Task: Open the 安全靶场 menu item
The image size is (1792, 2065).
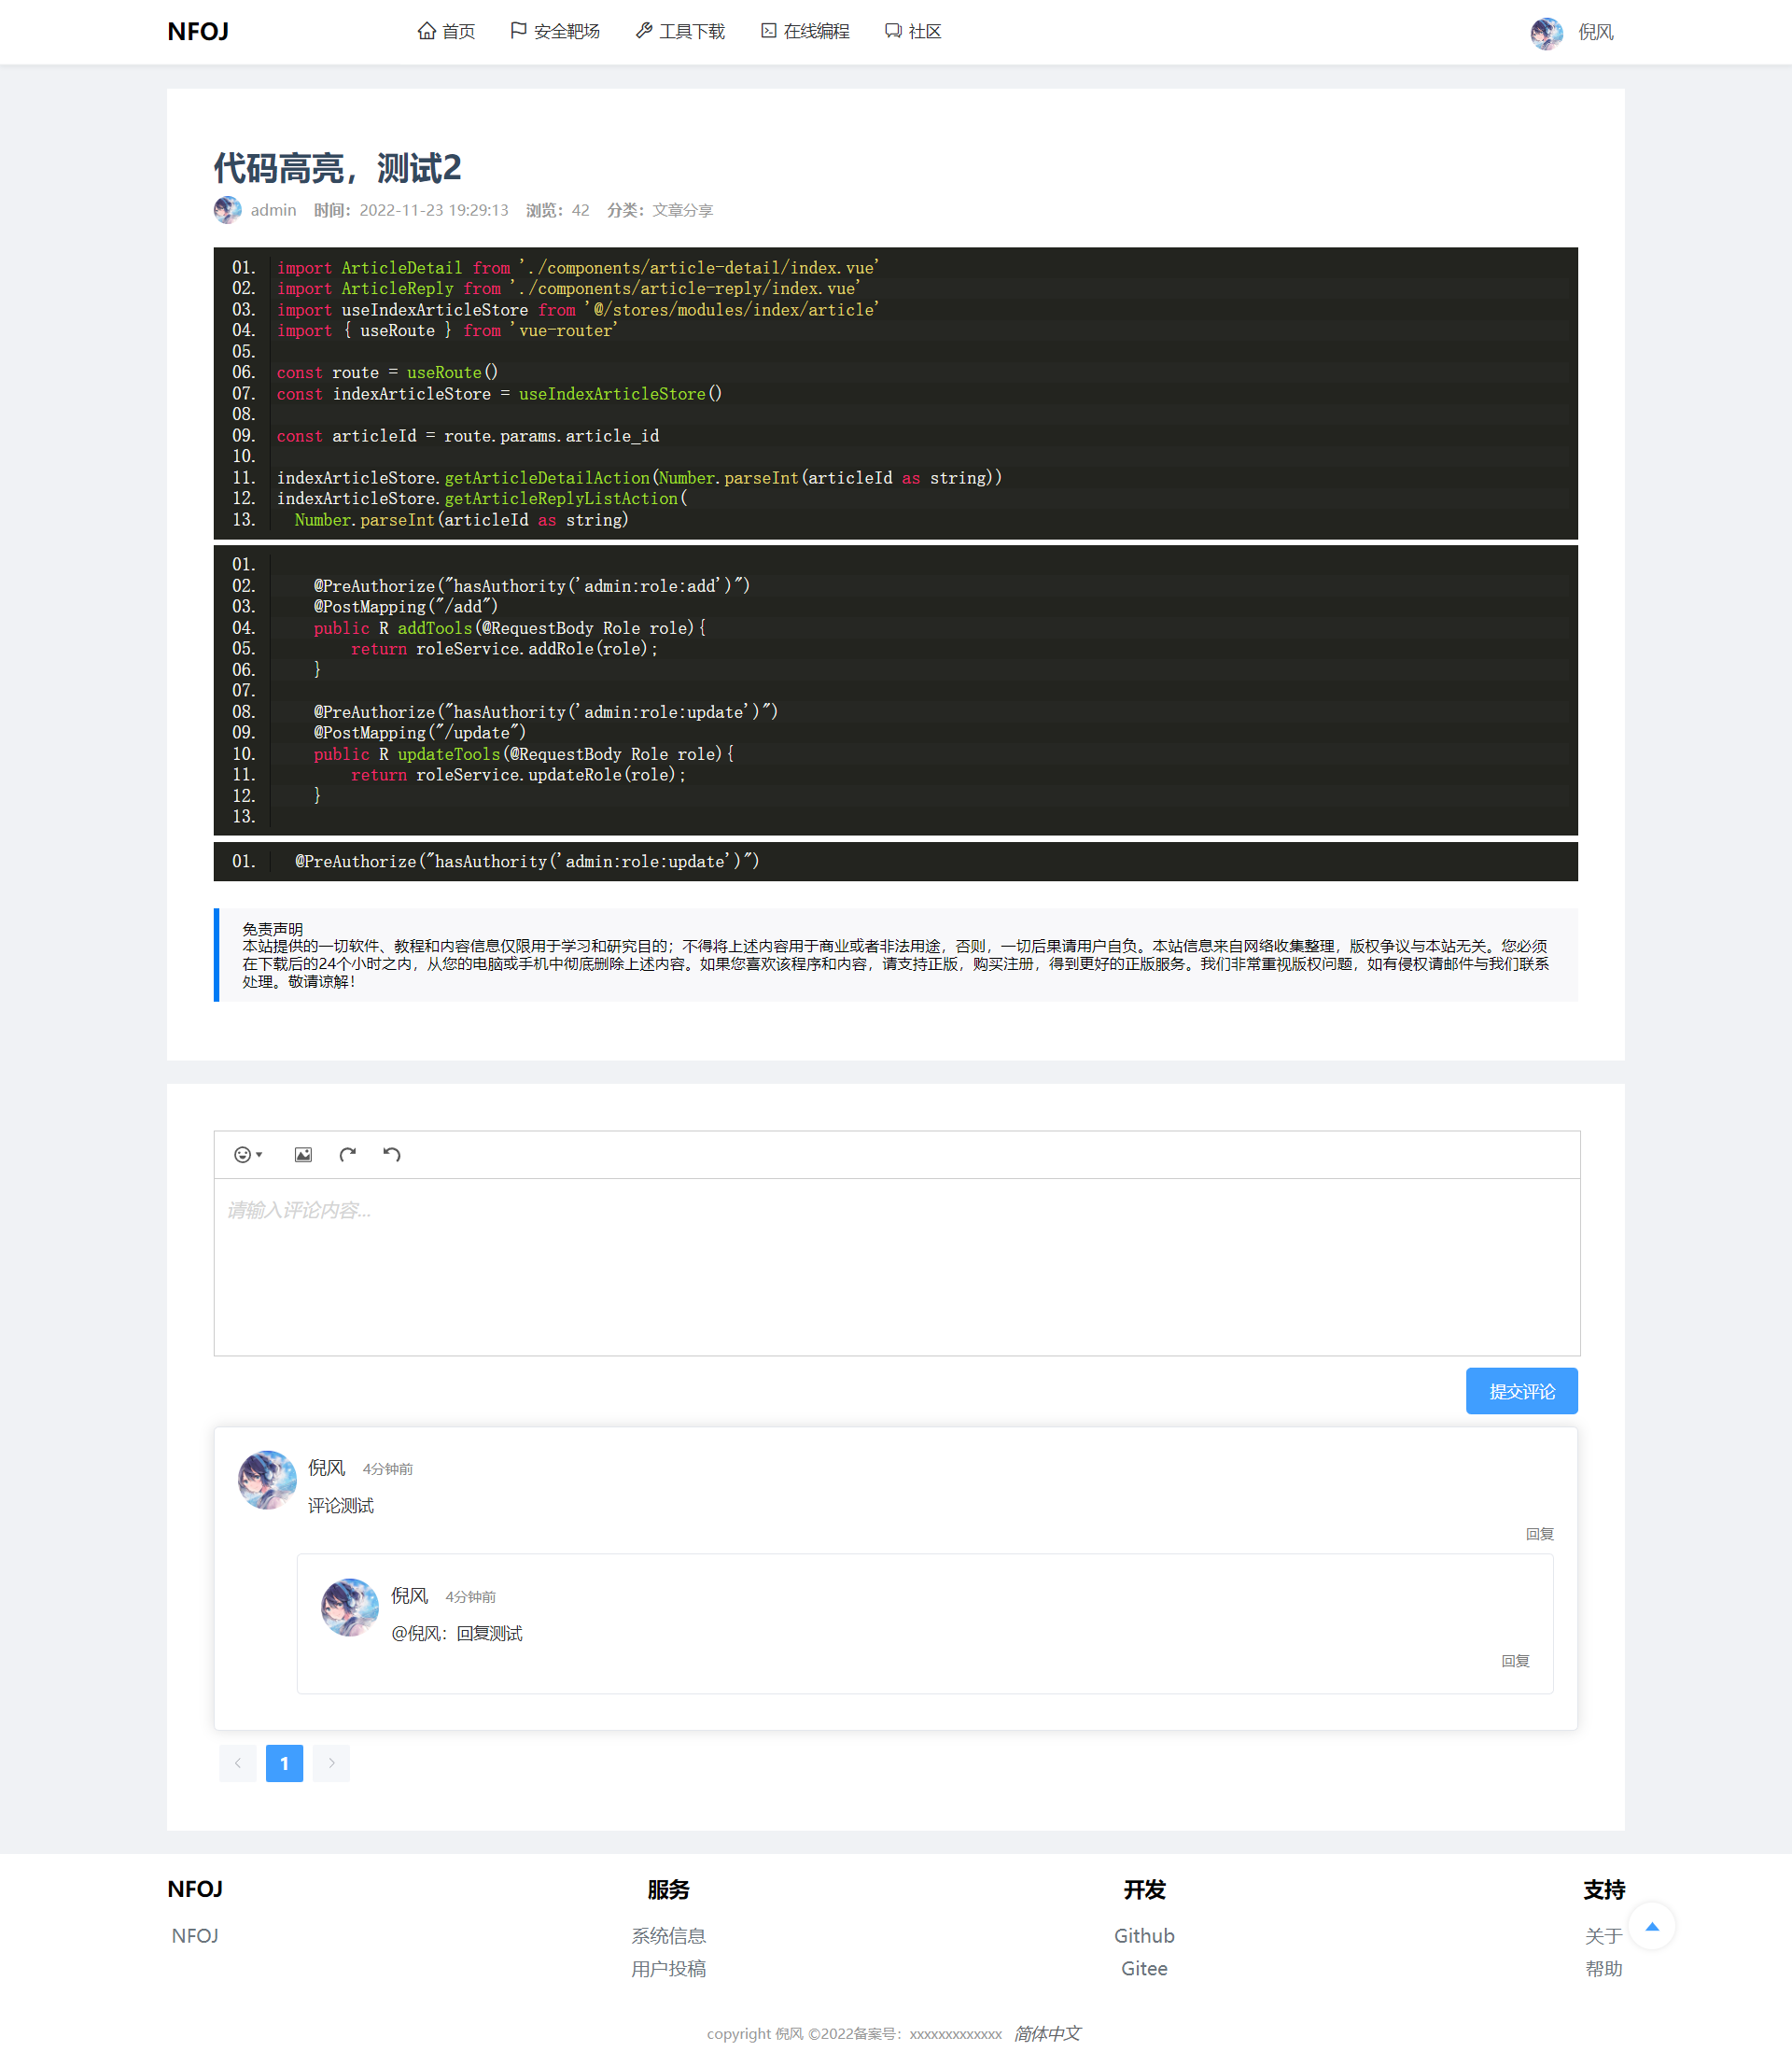Action: coord(555,32)
